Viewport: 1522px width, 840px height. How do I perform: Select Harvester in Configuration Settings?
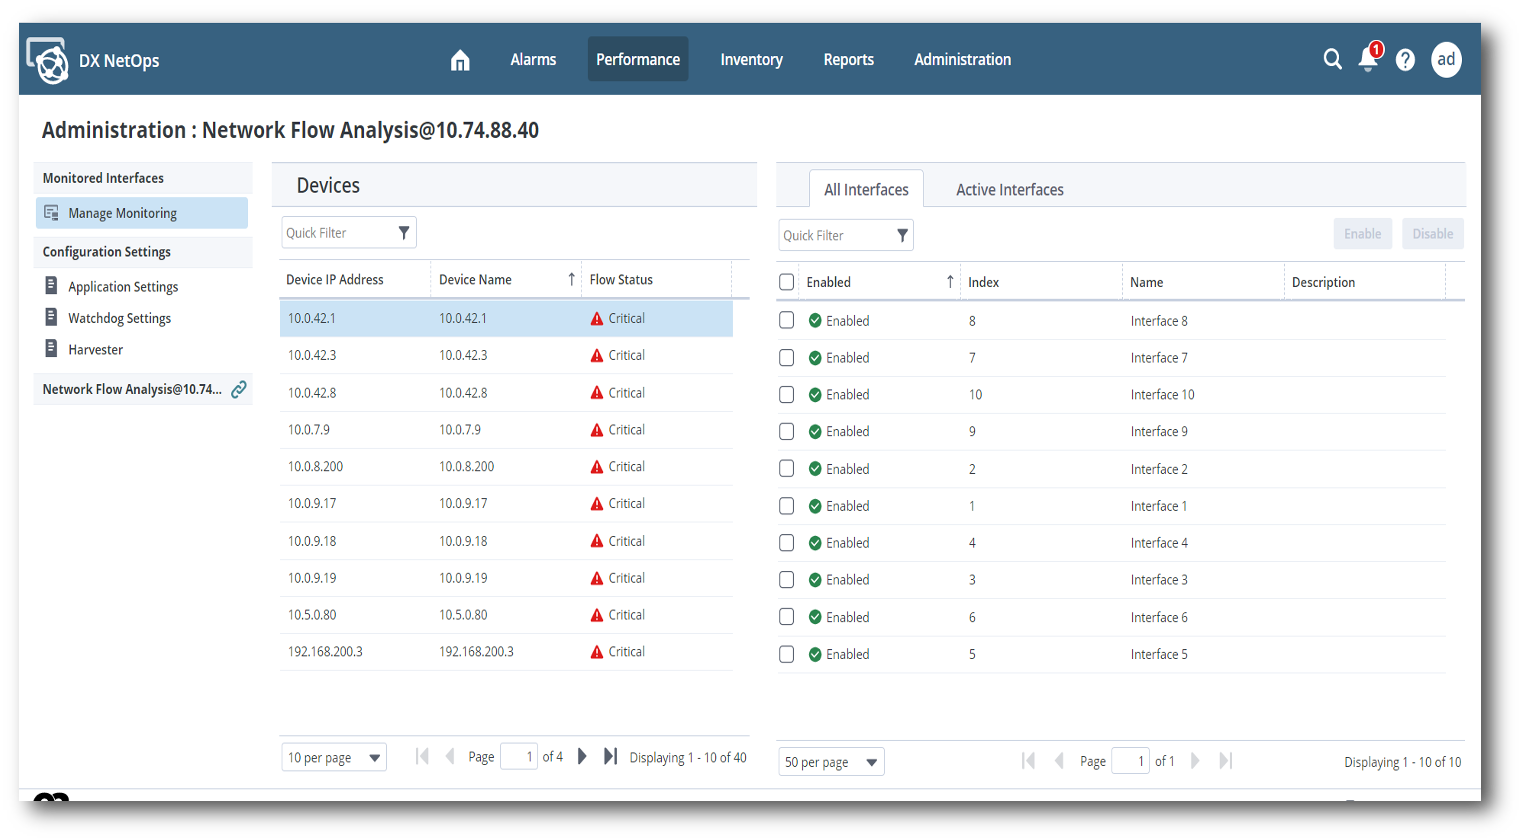click(x=95, y=350)
